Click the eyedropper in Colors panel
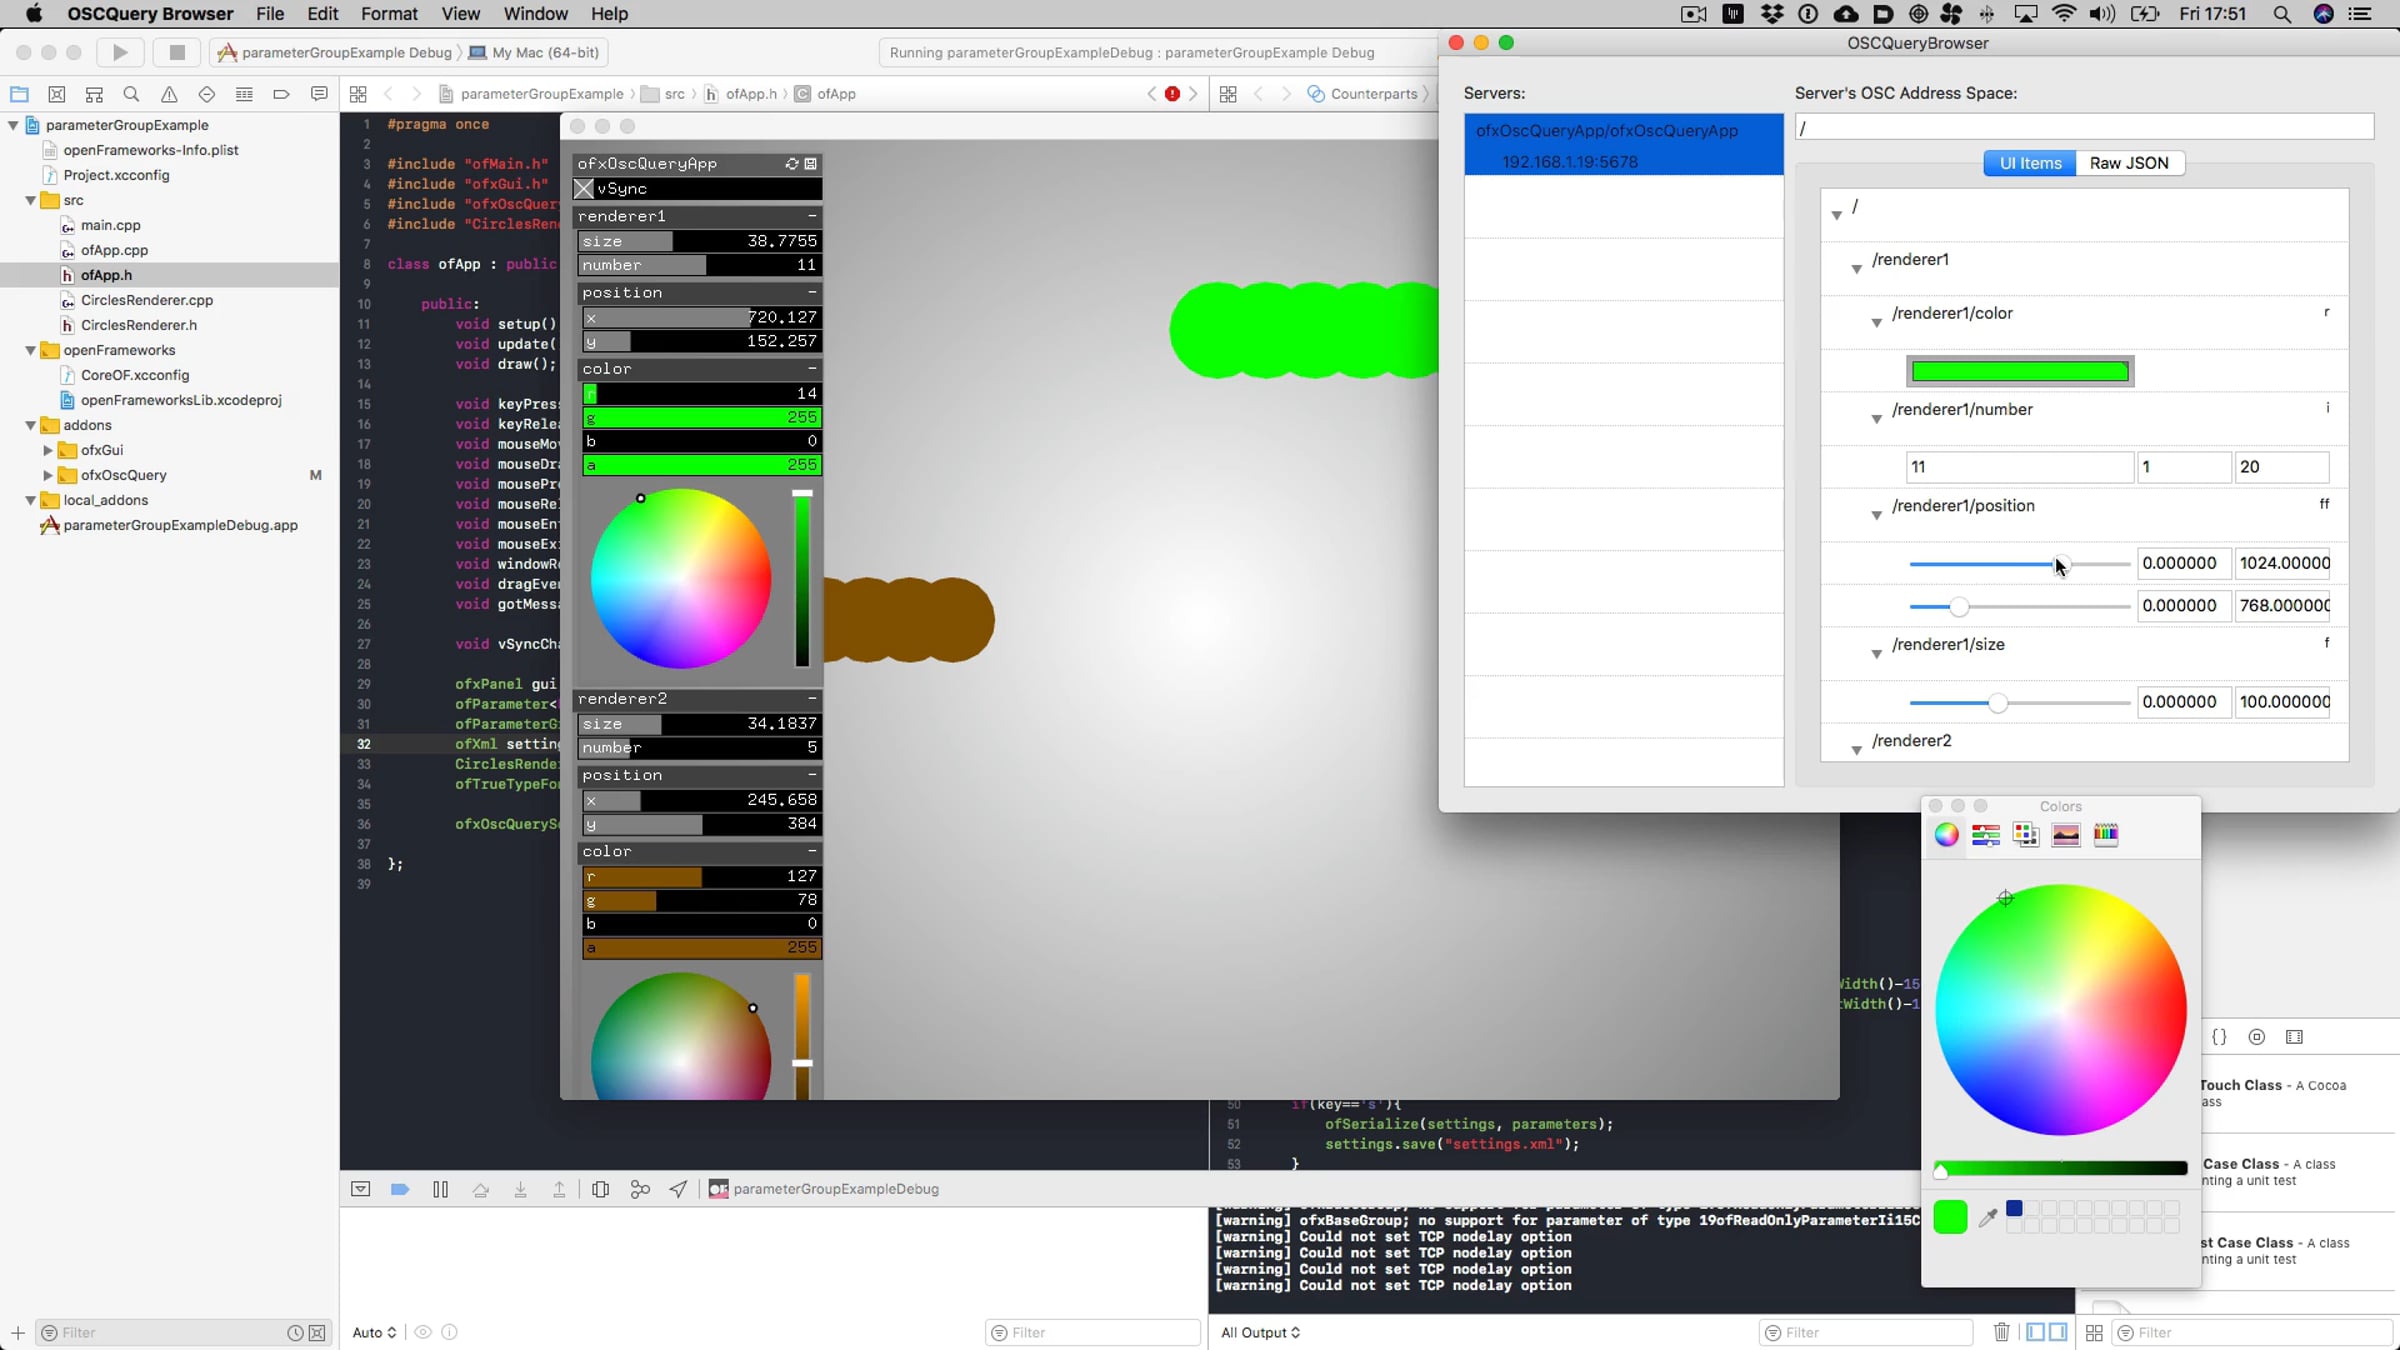 tap(1988, 1217)
